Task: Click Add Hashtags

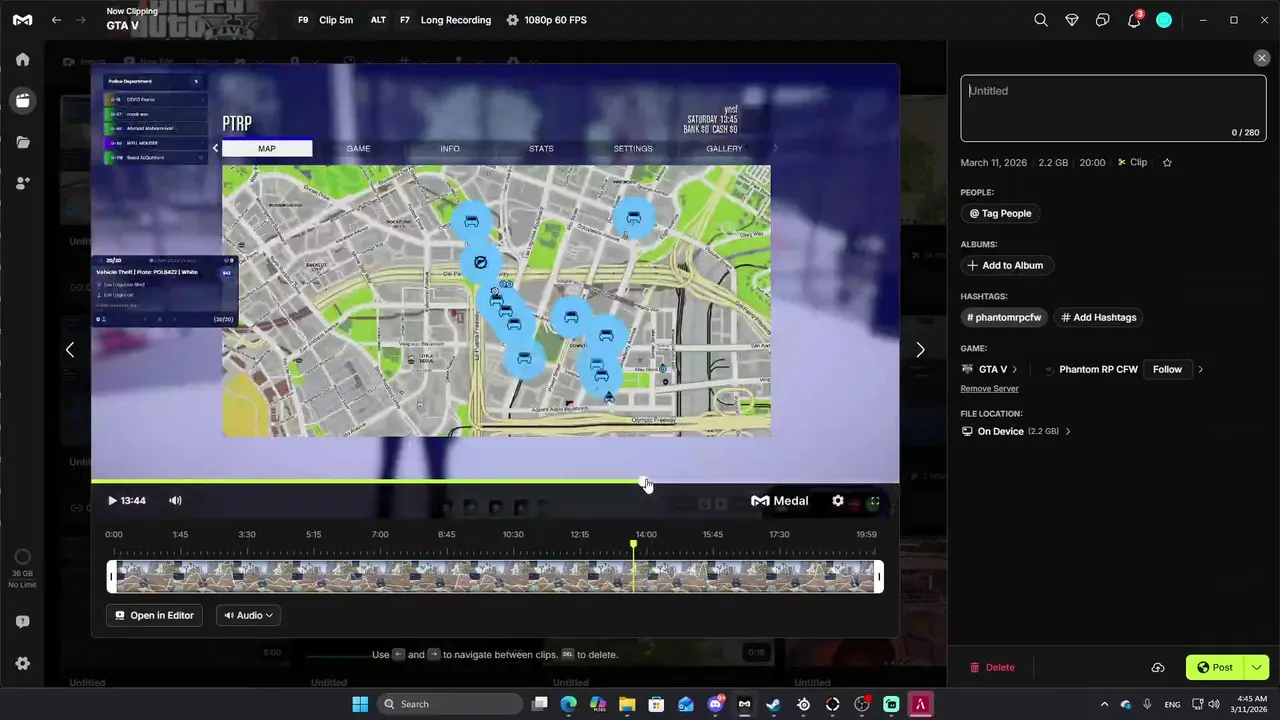Action: 1099,317
